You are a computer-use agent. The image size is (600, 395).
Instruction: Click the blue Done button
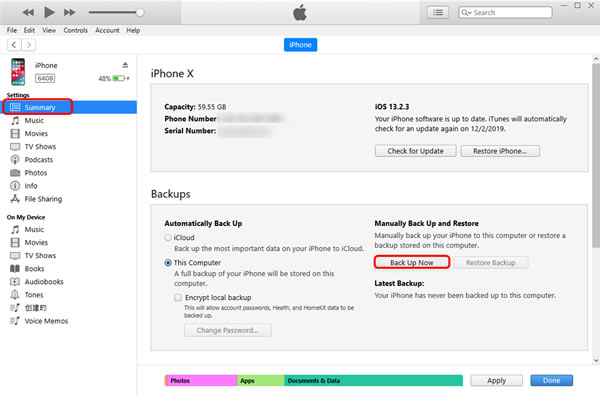click(551, 380)
